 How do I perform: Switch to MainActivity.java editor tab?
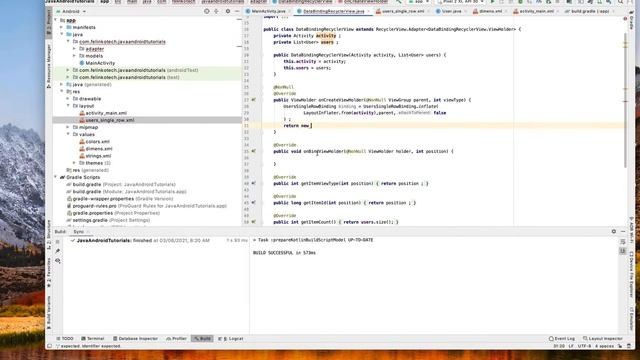click(268, 11)
